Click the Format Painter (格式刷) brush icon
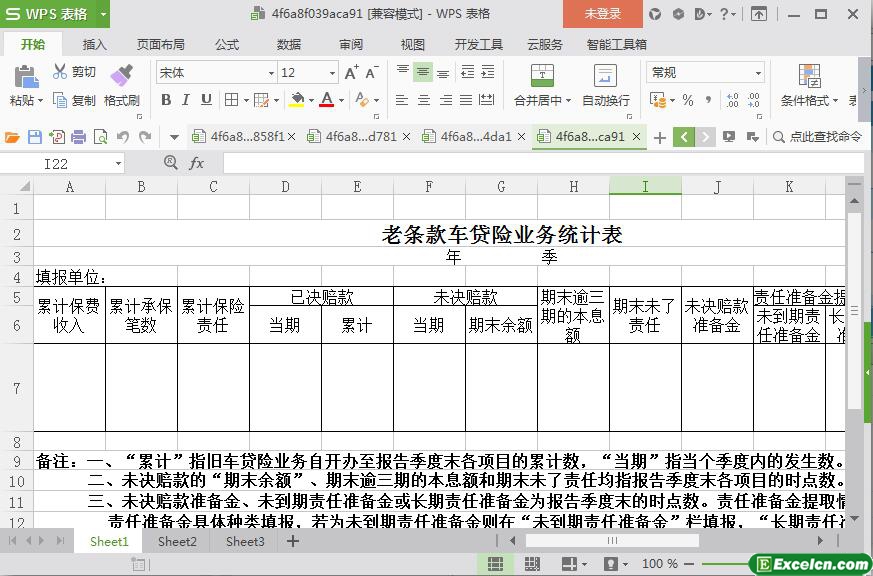The height and width of the screenshot is (576, 873). tap(121, 76)
